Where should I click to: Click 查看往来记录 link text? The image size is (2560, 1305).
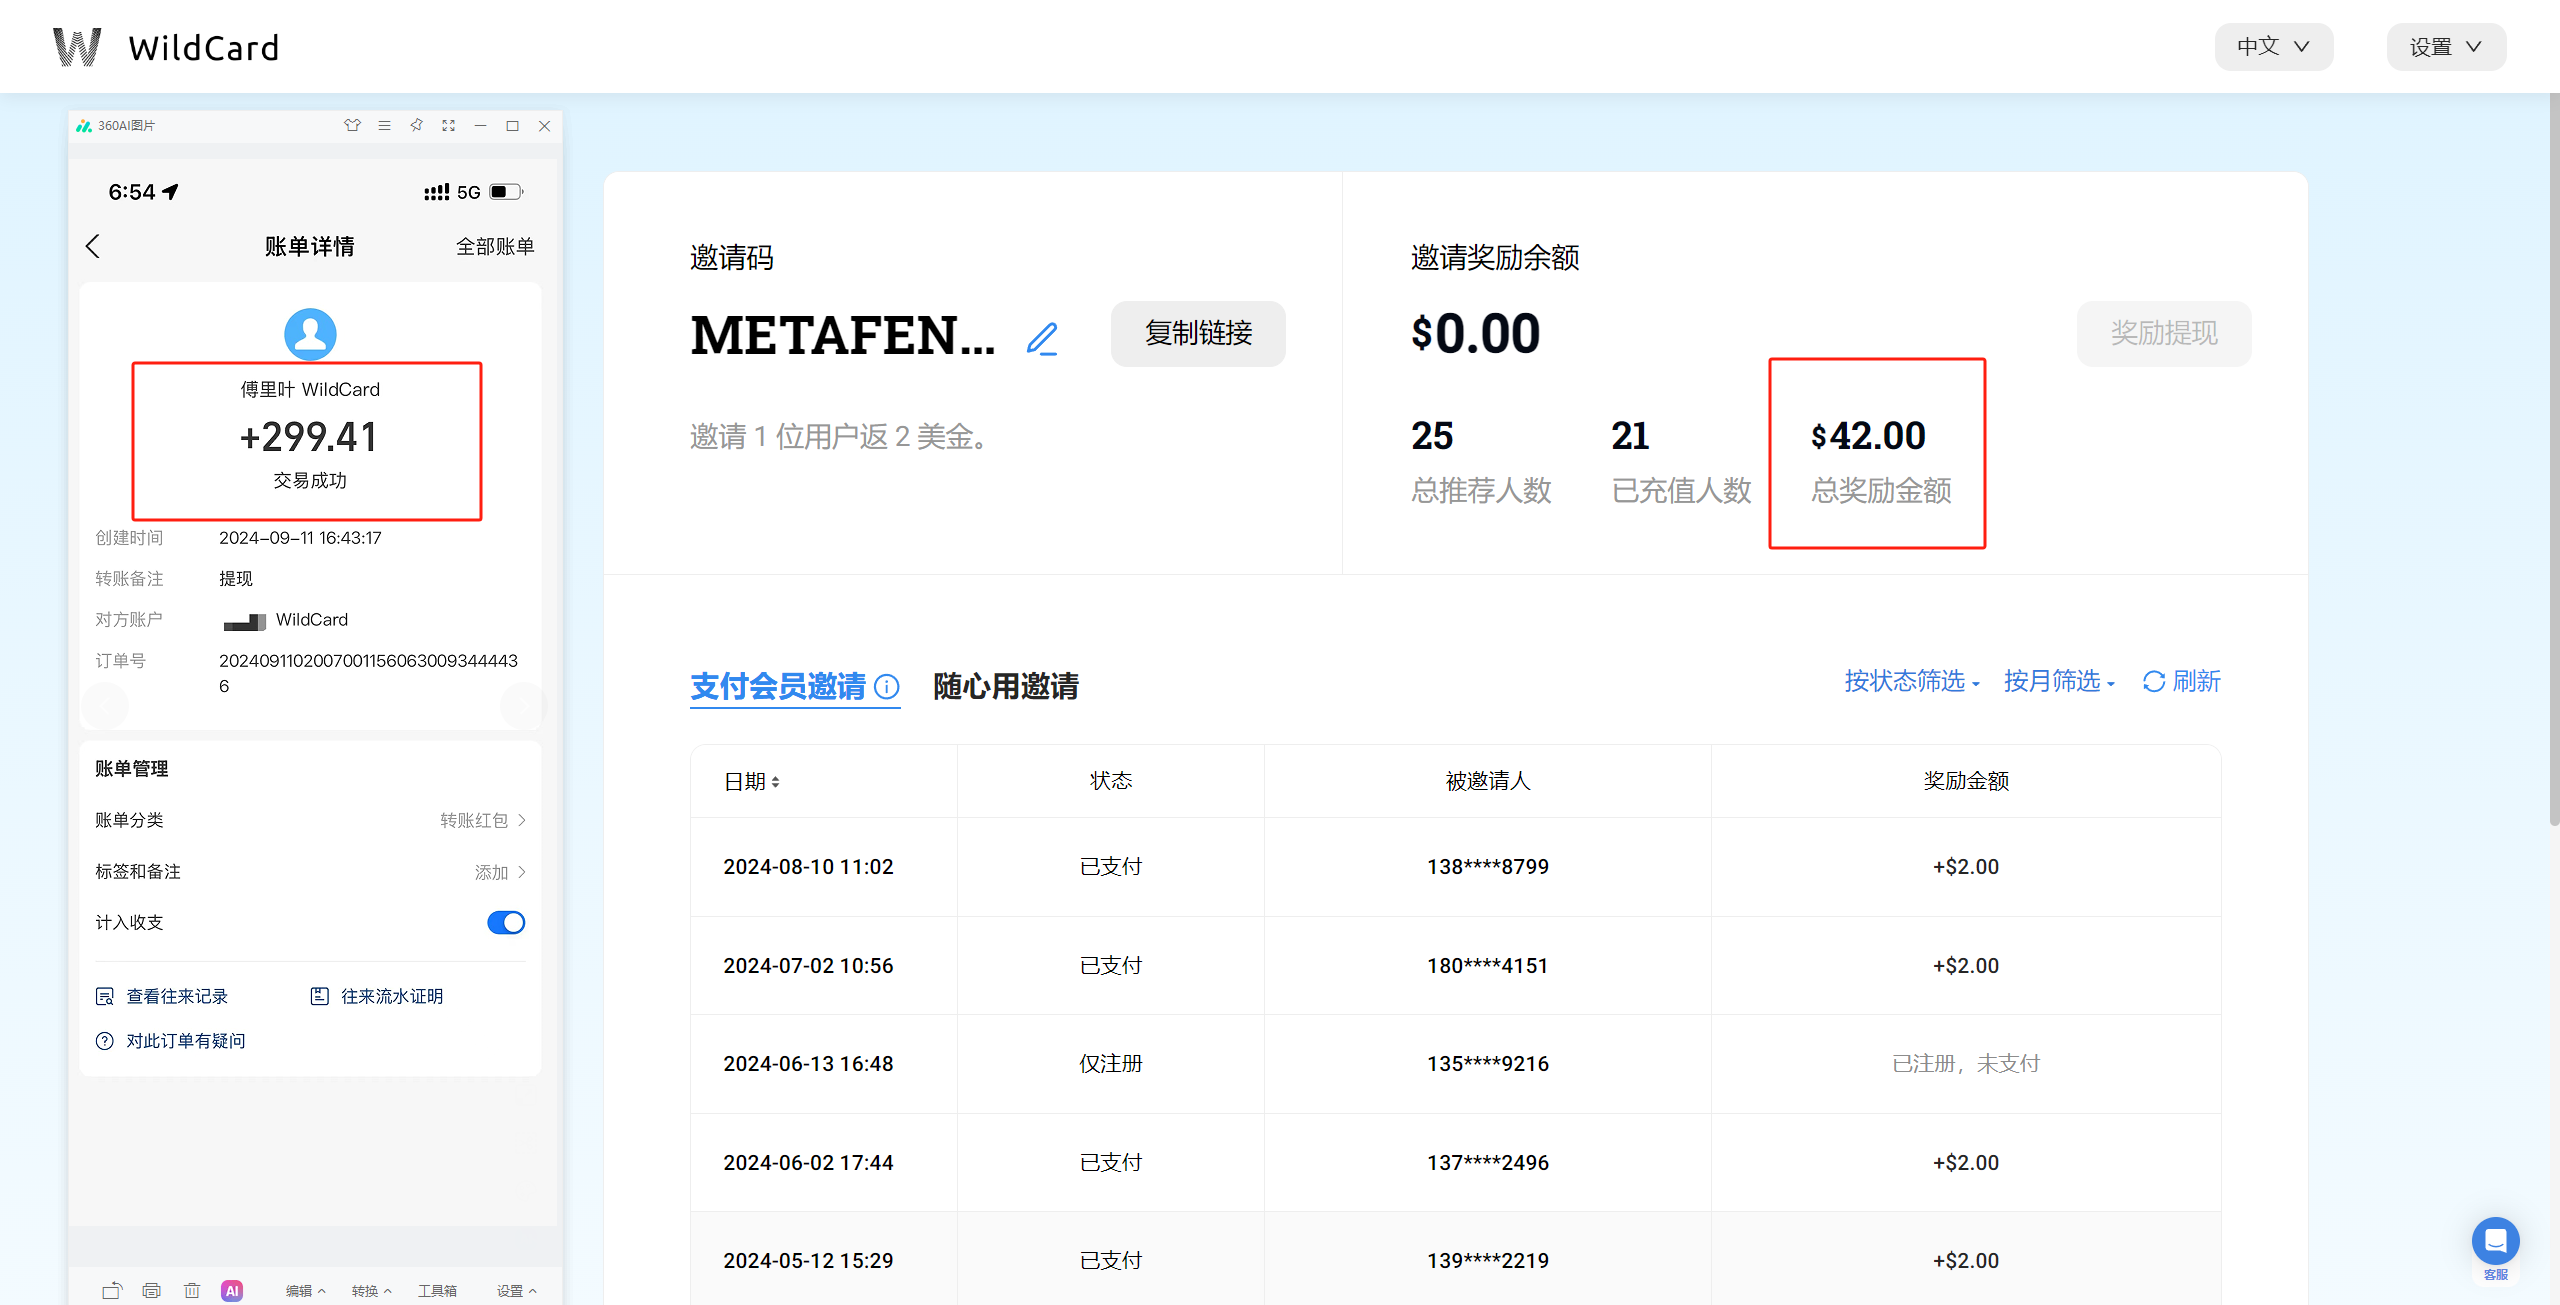click(177, 996)
